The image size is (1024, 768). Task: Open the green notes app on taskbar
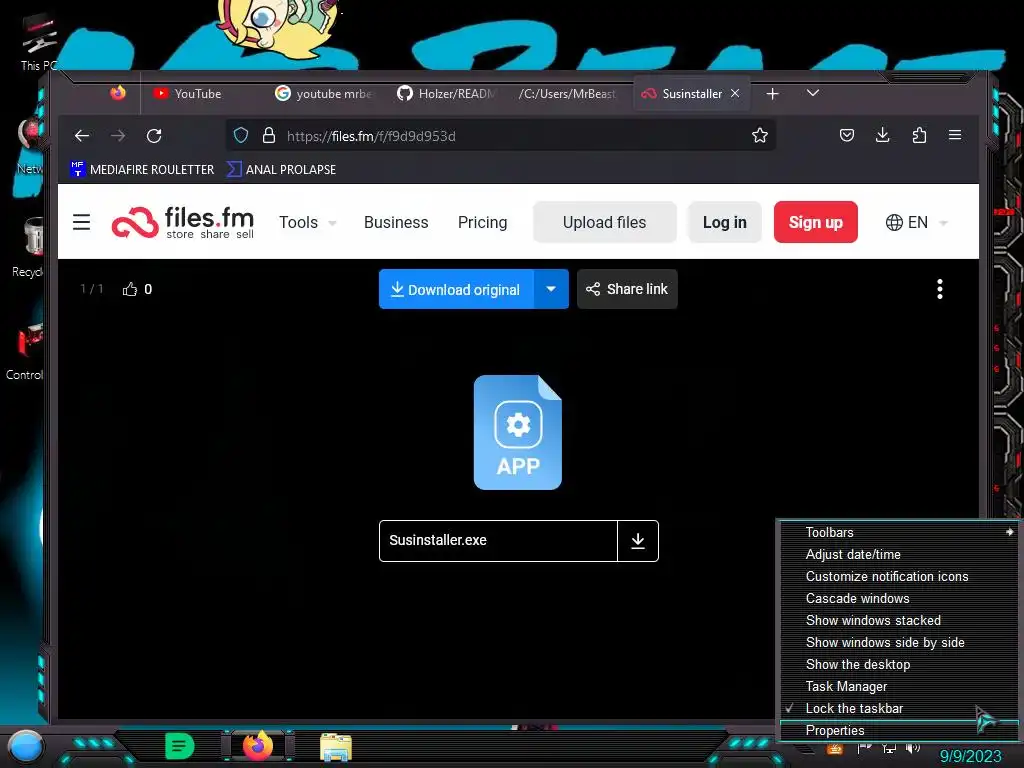coord(180,746)
